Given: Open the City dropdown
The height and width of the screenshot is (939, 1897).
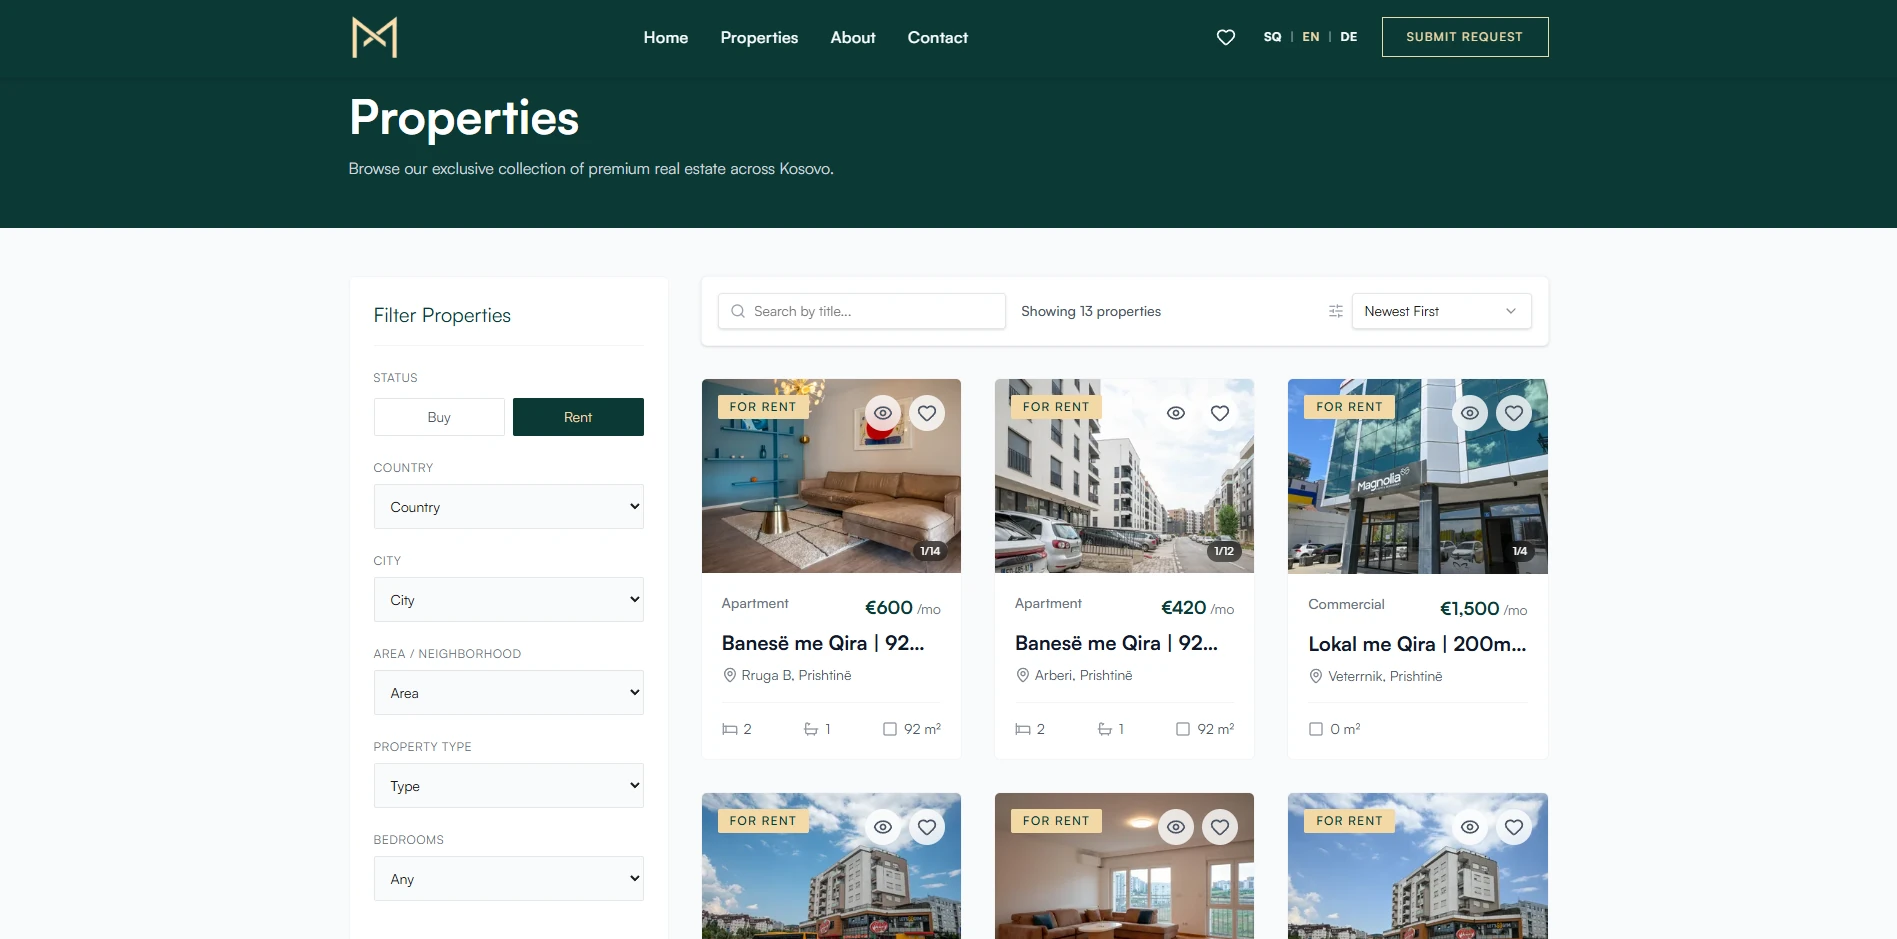Looking at the screenshot, I should pyautogui.click(x=509, y=600).
